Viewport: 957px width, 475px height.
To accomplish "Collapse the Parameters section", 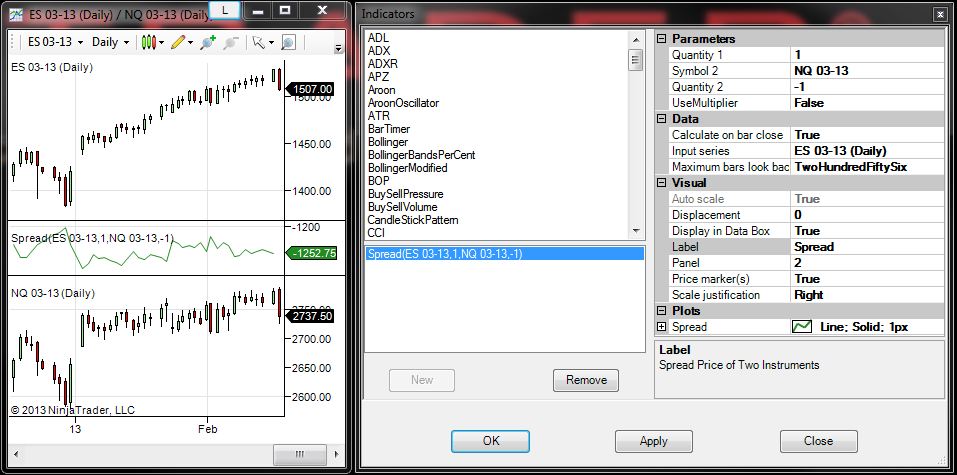I will (661, 39).
